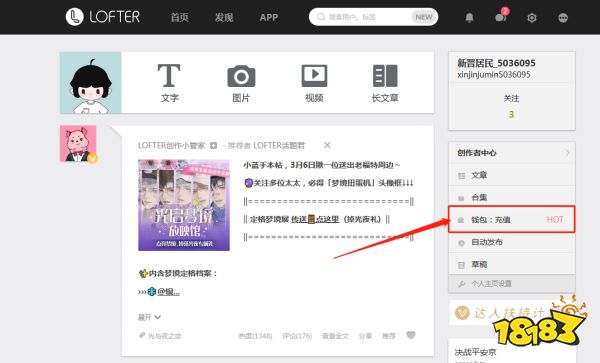This screenshot has height=363, width=600.
Task: Open the LOFTER话题君 recommender link
Action: tap(279, 145)
